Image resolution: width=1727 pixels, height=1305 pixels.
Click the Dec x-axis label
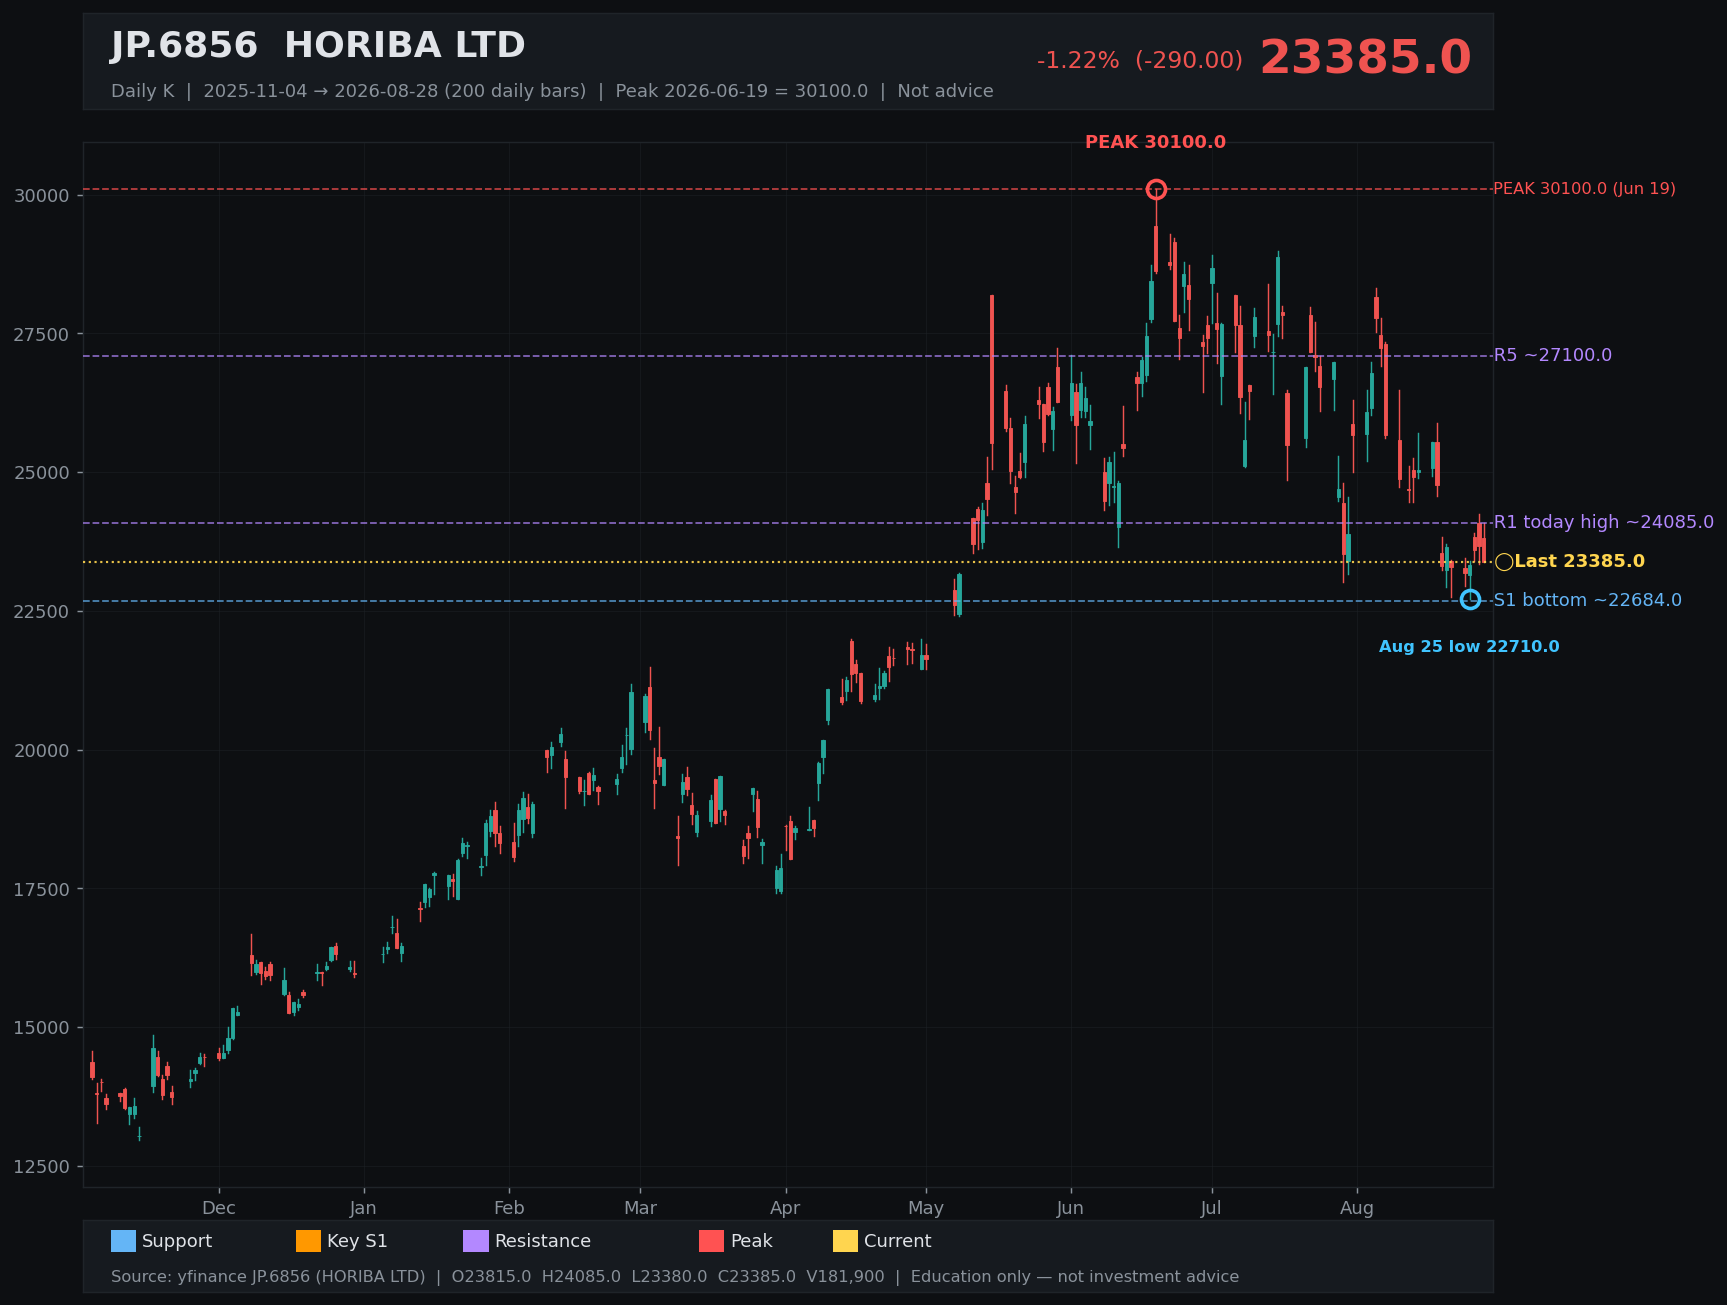(x=219, y=1208)
